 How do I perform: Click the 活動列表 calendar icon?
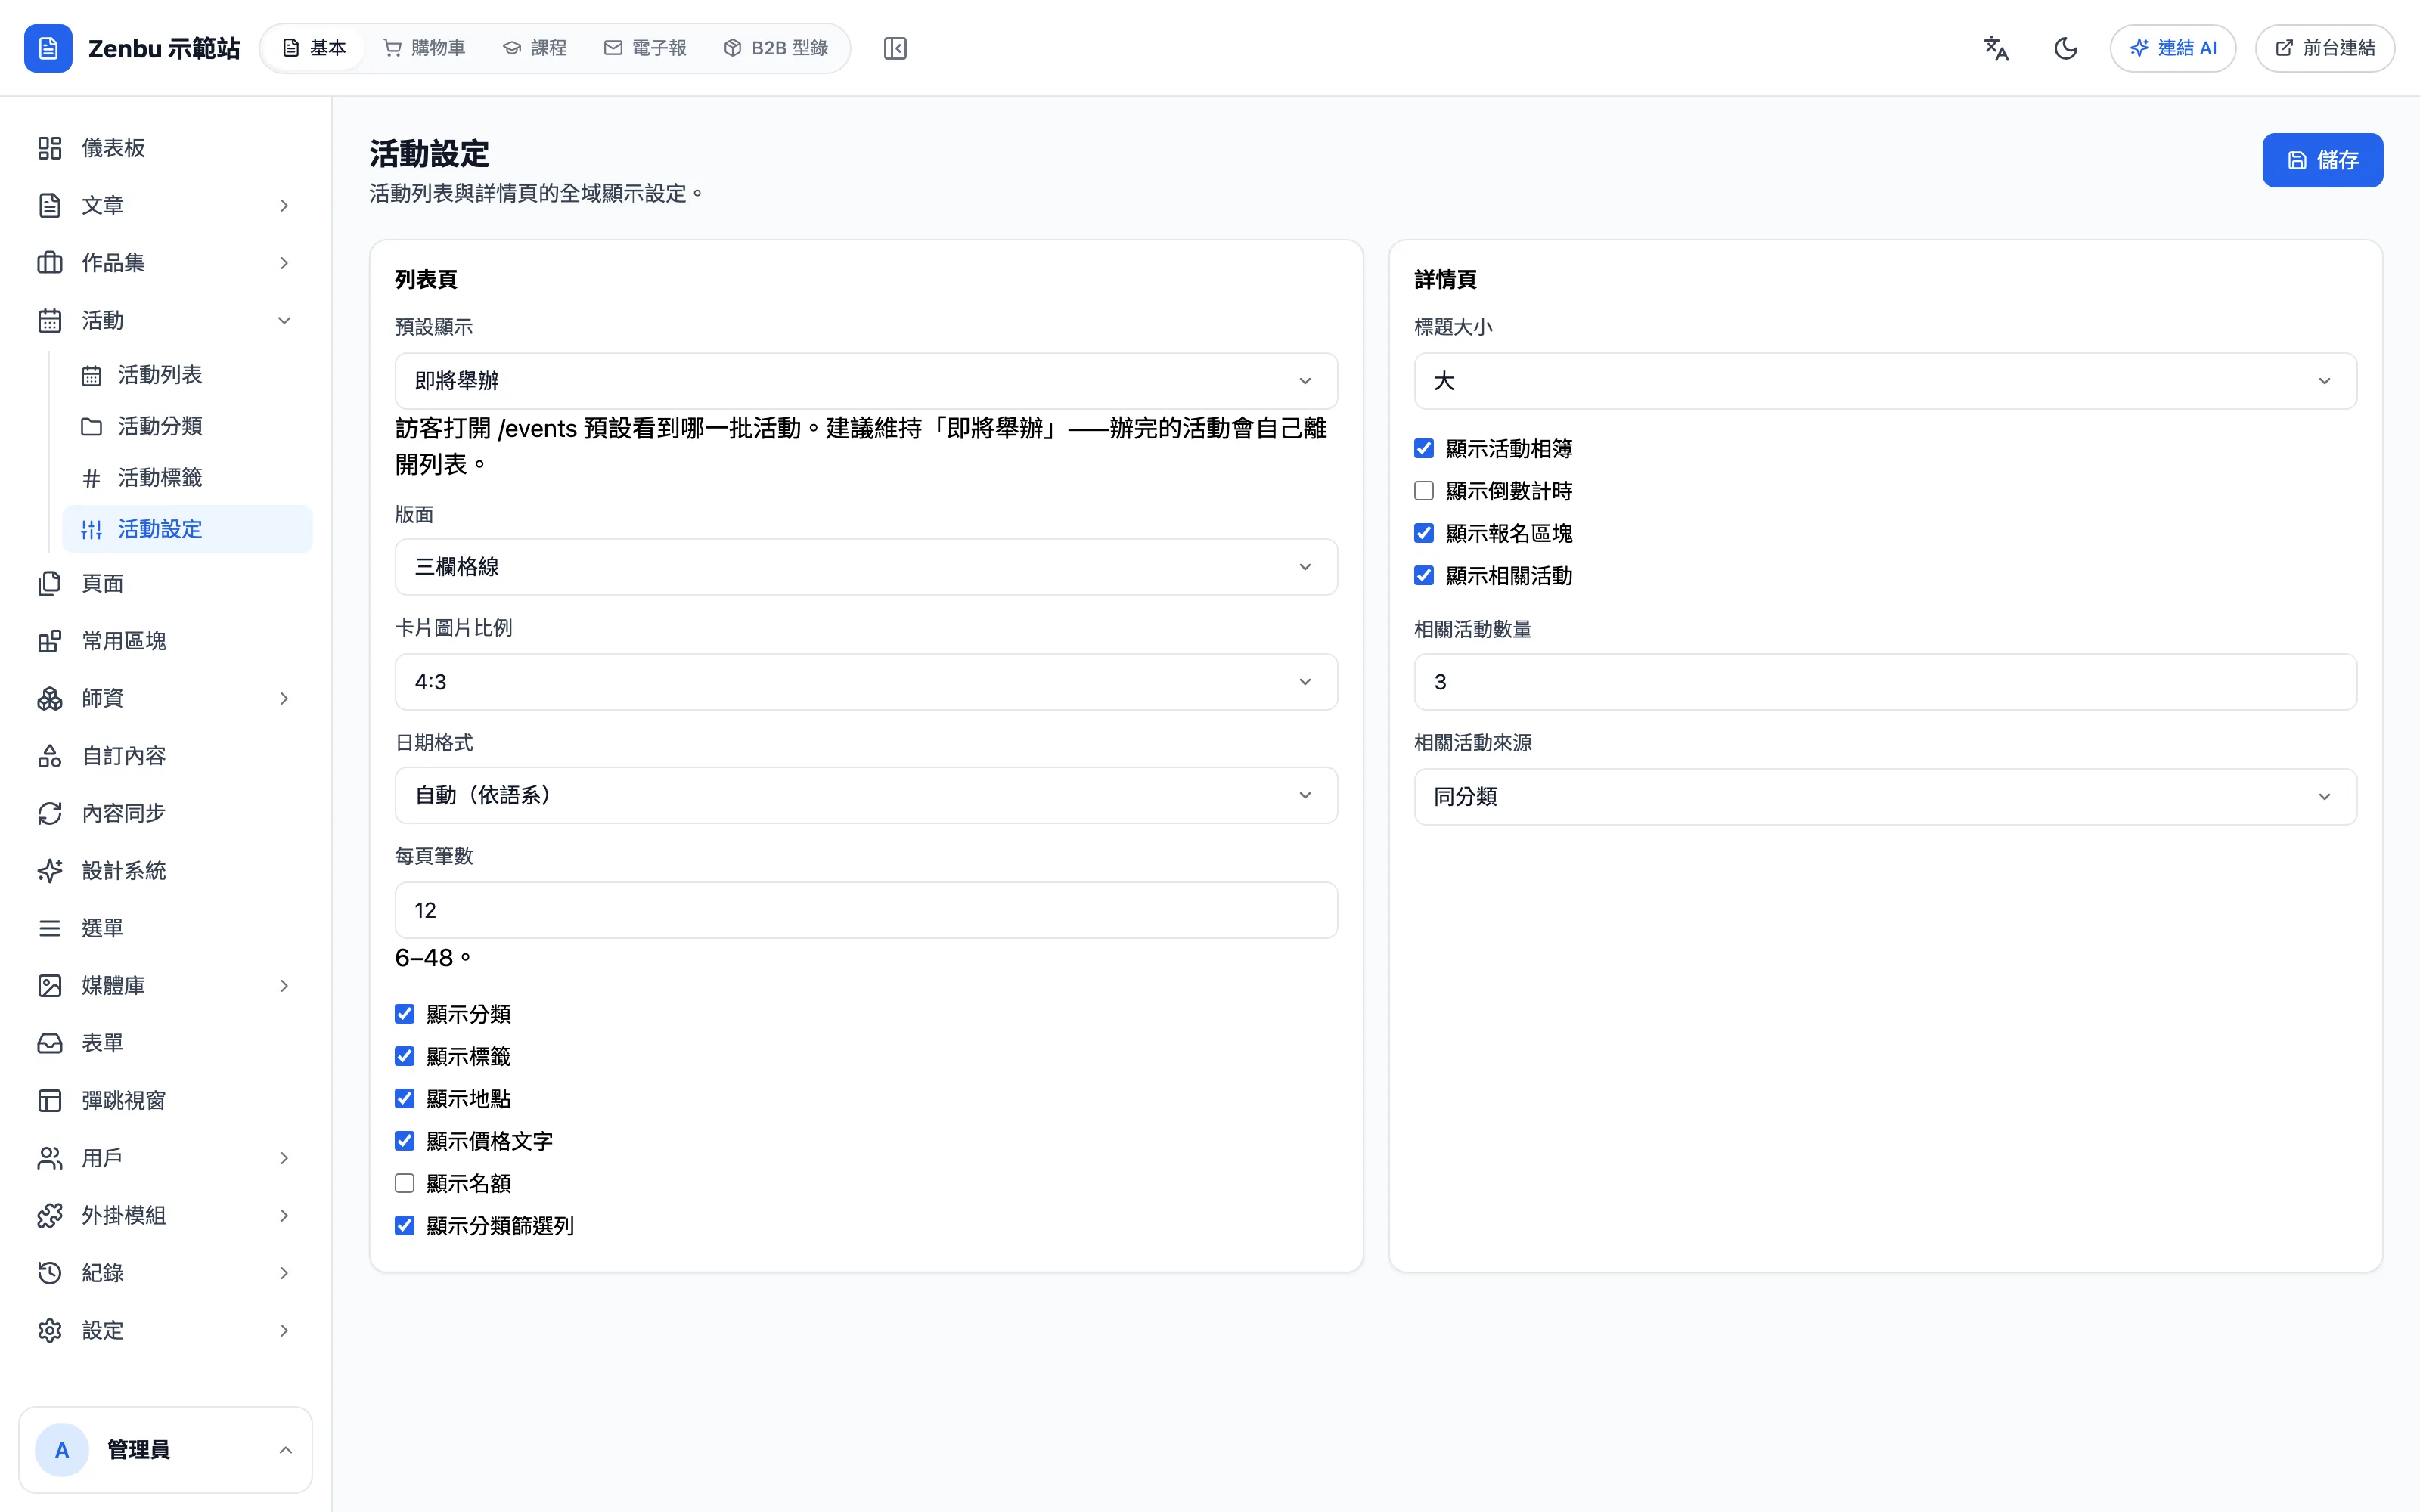91,375
